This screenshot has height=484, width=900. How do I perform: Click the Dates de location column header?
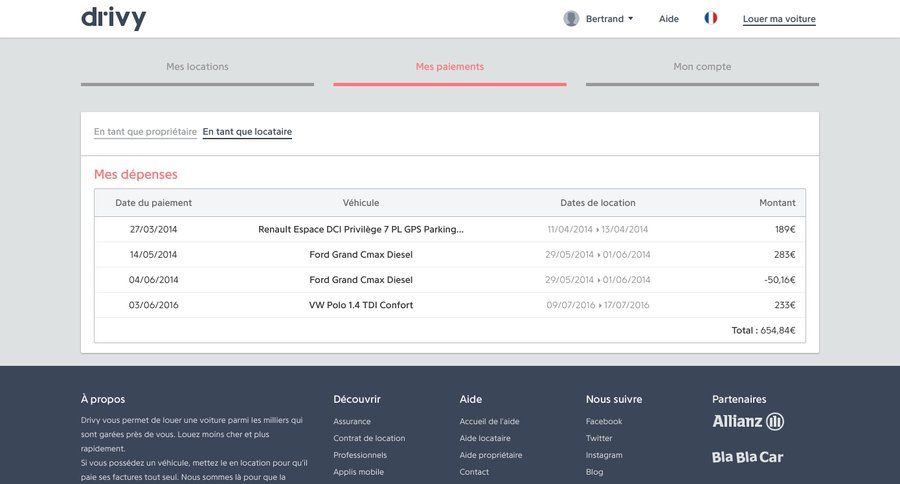(x=598, y=203)
